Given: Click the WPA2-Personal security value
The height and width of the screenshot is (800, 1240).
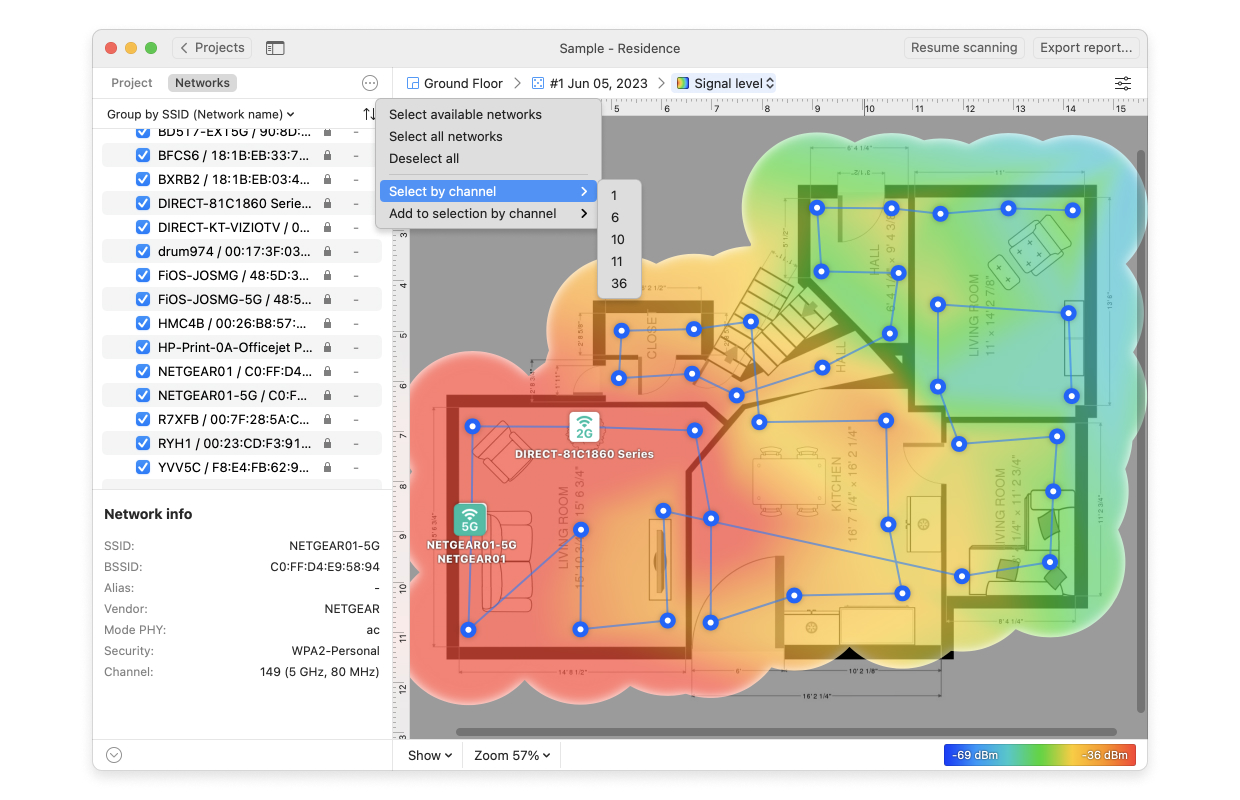Looking at the screenshot, I should [335, 651].
